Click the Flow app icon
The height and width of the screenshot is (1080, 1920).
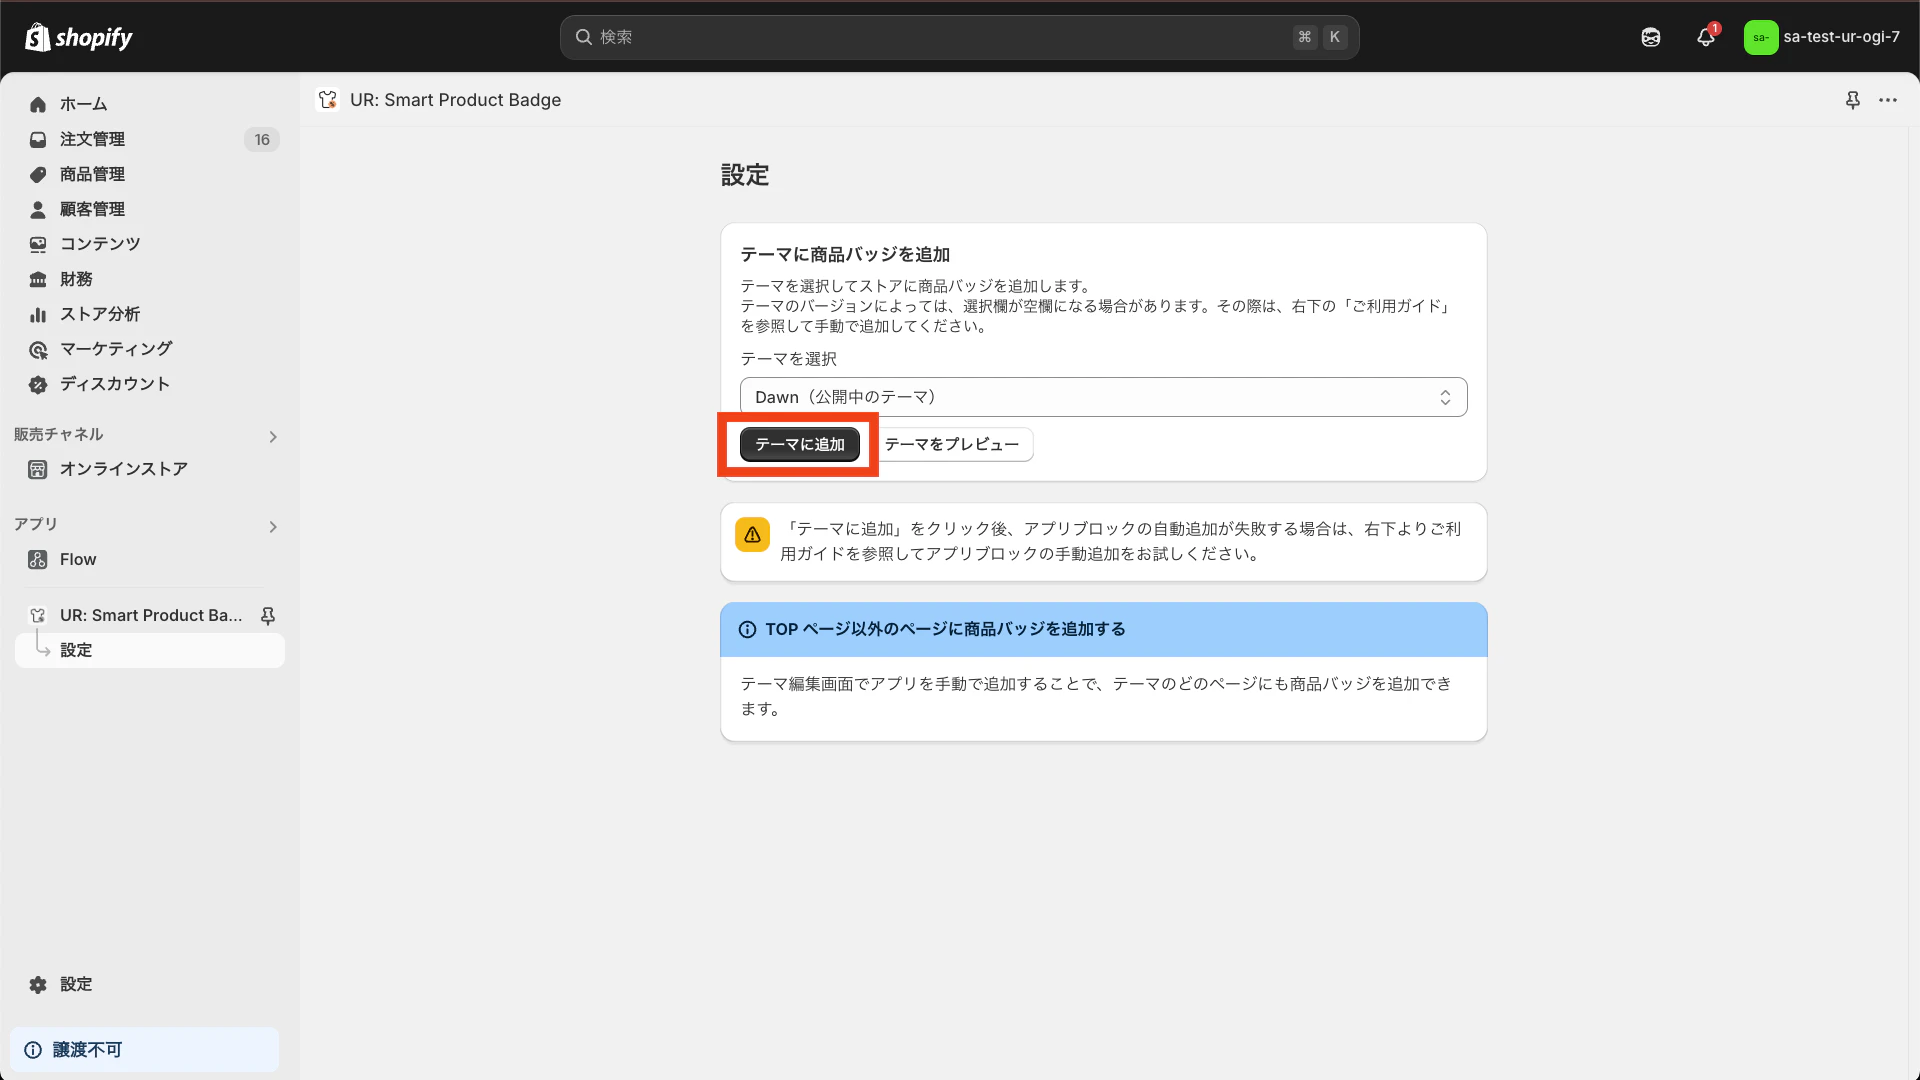(38, 559)
